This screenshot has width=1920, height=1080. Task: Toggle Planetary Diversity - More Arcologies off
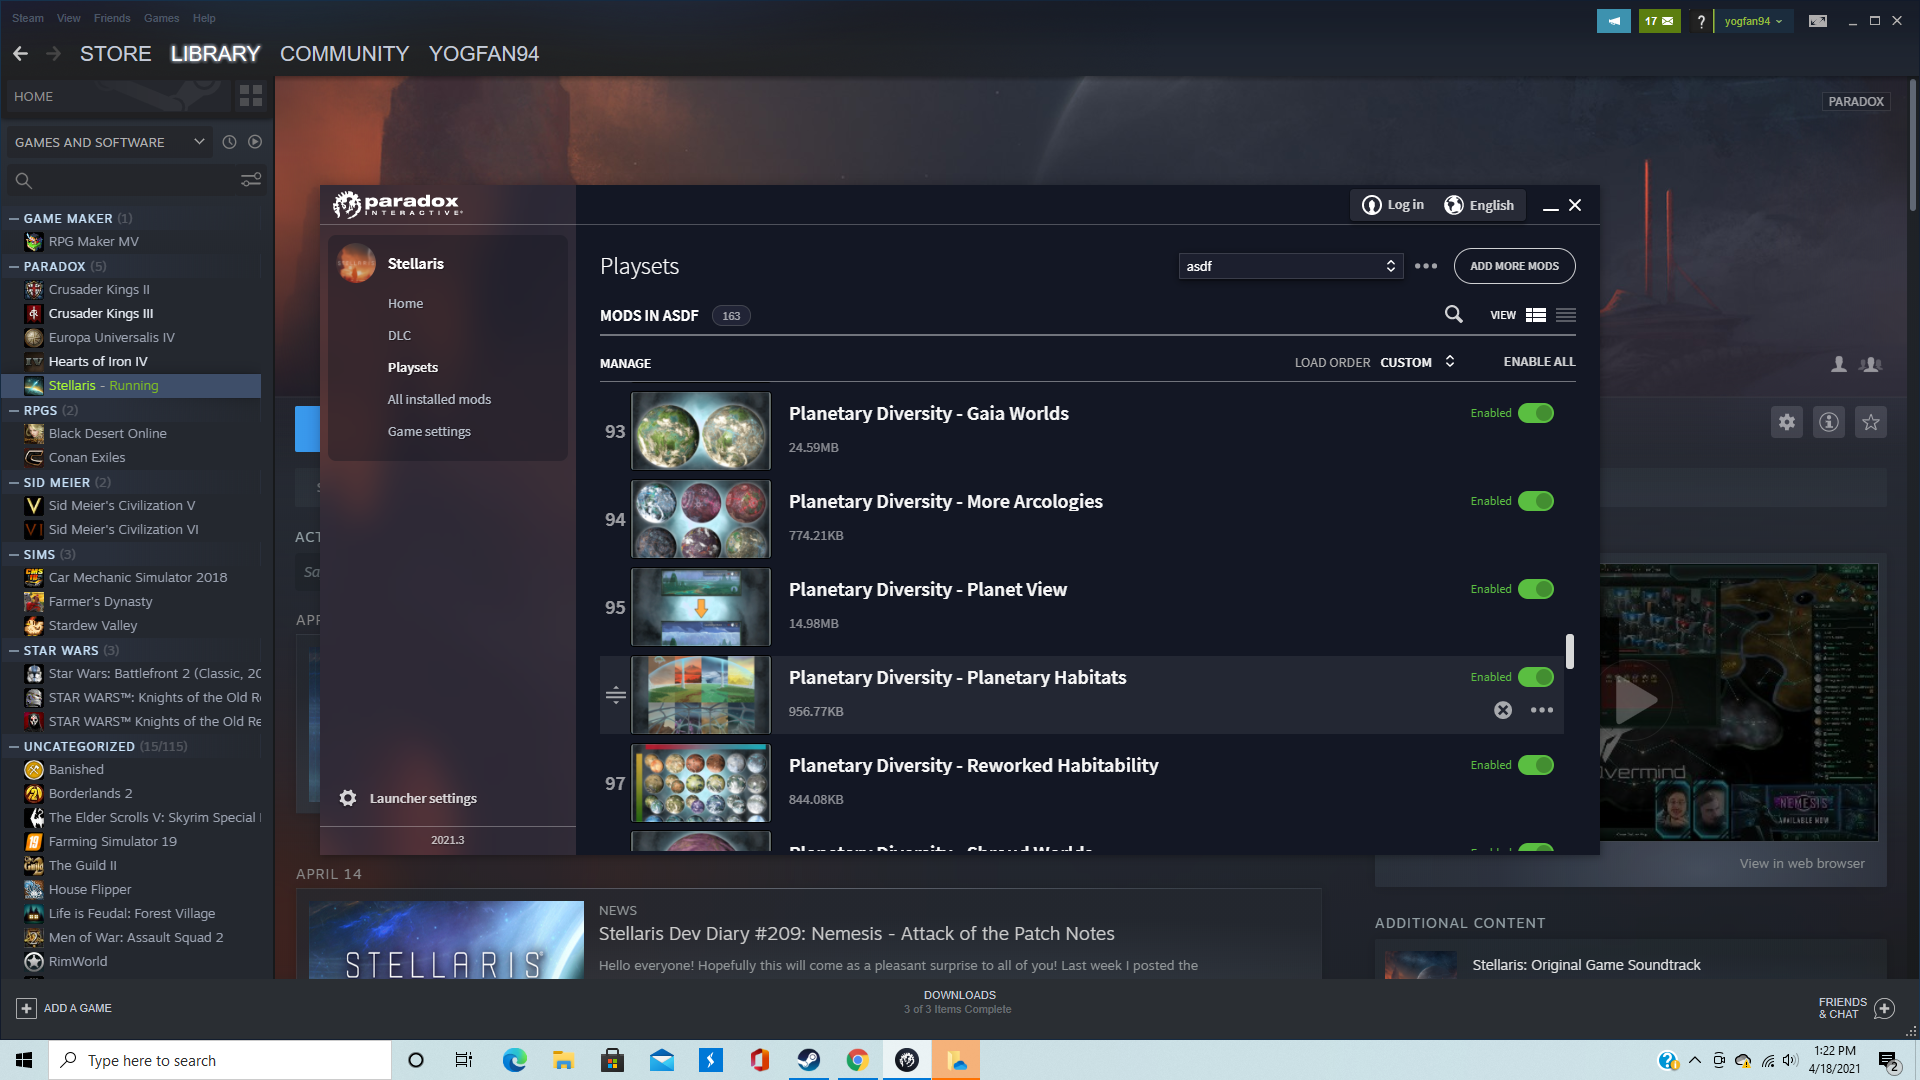click(x=1535, y=501)
